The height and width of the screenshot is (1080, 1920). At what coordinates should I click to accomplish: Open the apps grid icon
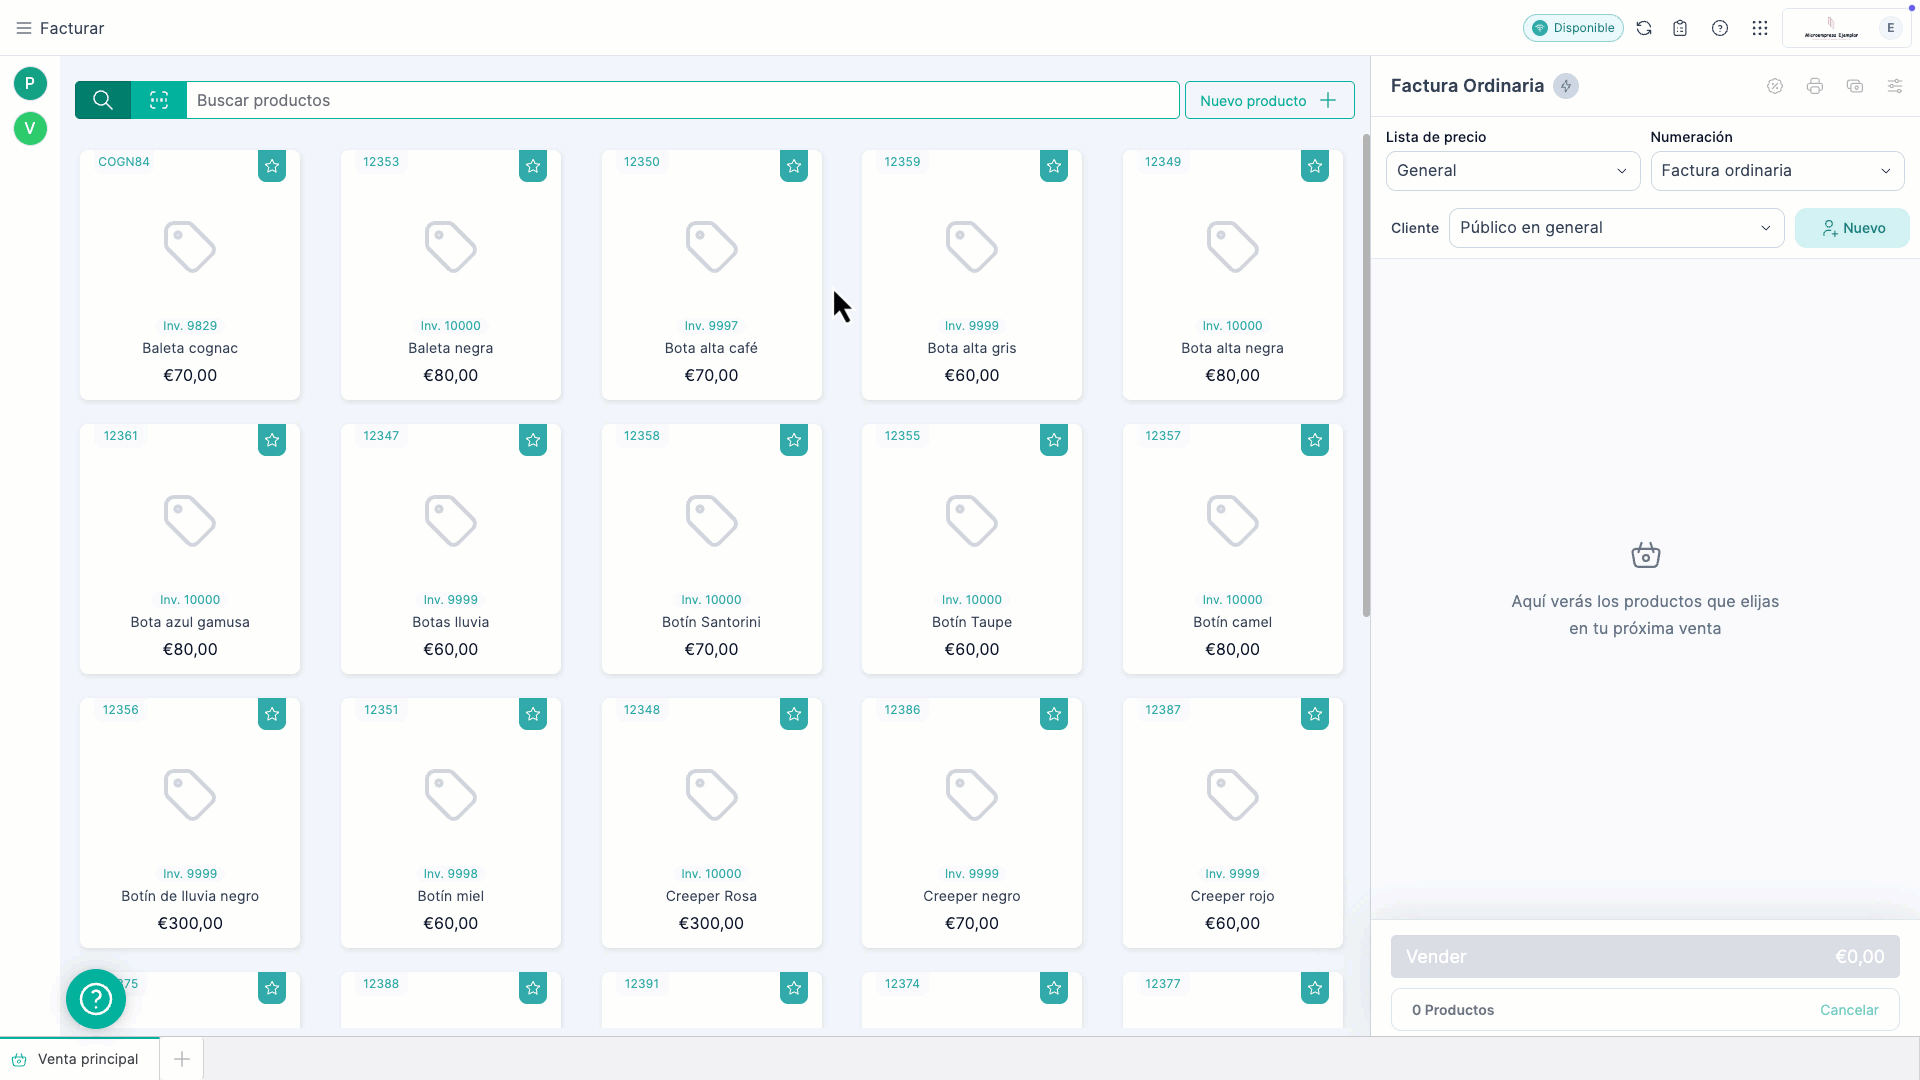(x=1760, y=28)
